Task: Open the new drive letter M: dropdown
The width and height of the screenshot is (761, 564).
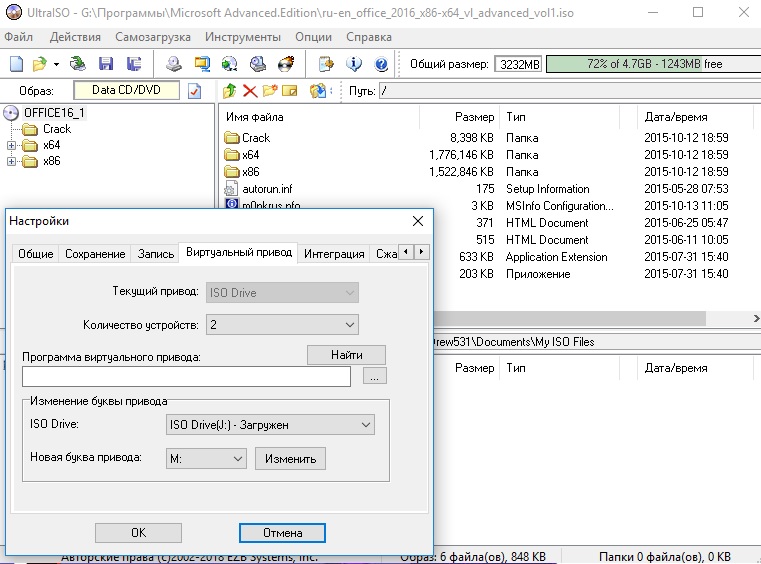Action: pos(206,459)
